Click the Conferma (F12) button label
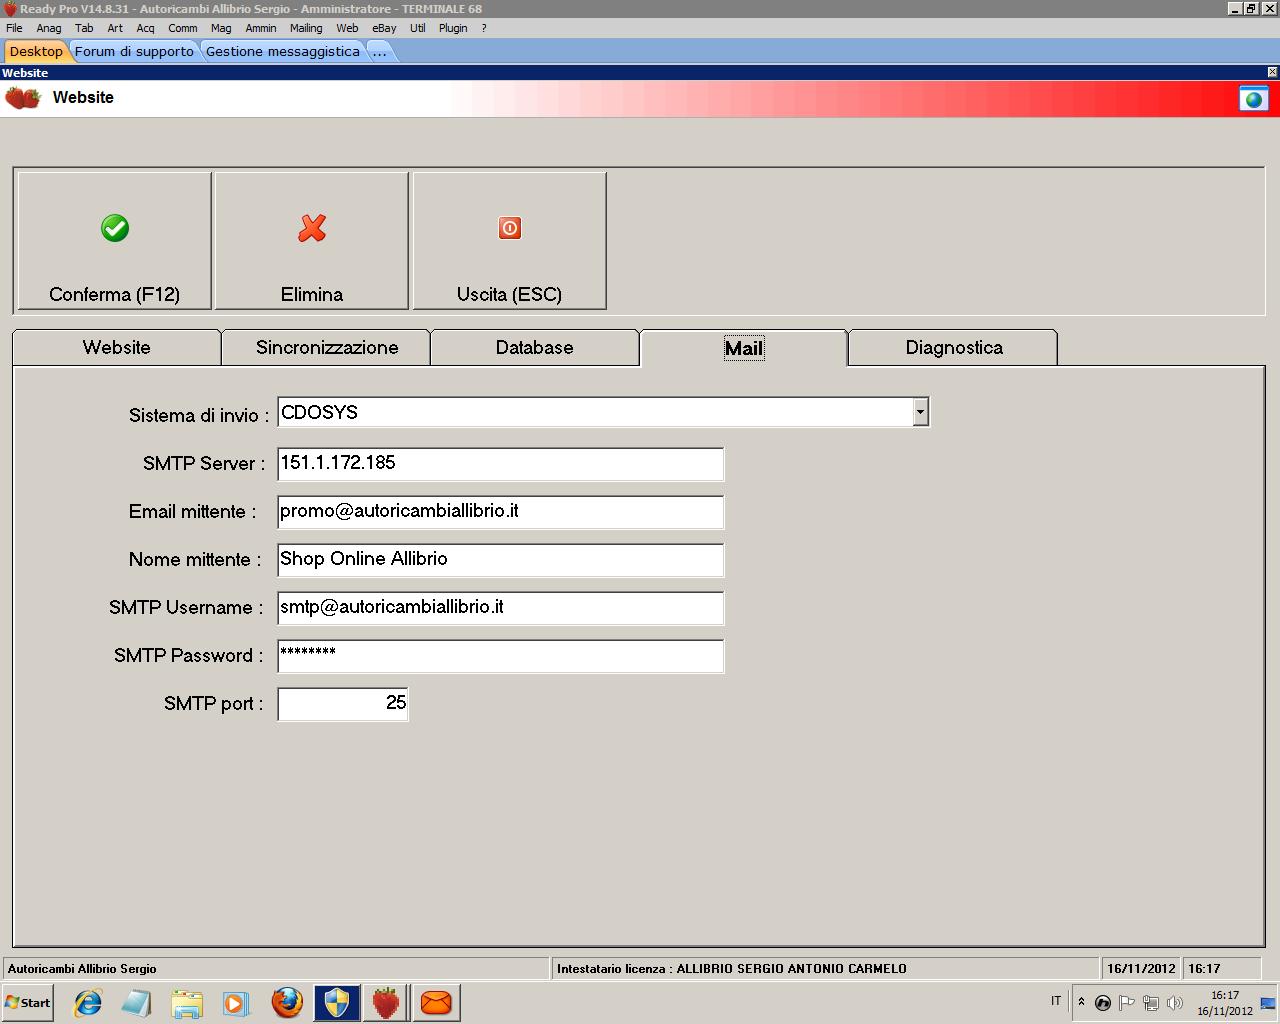The width and height of the screenshot is (1280, 1024). 115,294
